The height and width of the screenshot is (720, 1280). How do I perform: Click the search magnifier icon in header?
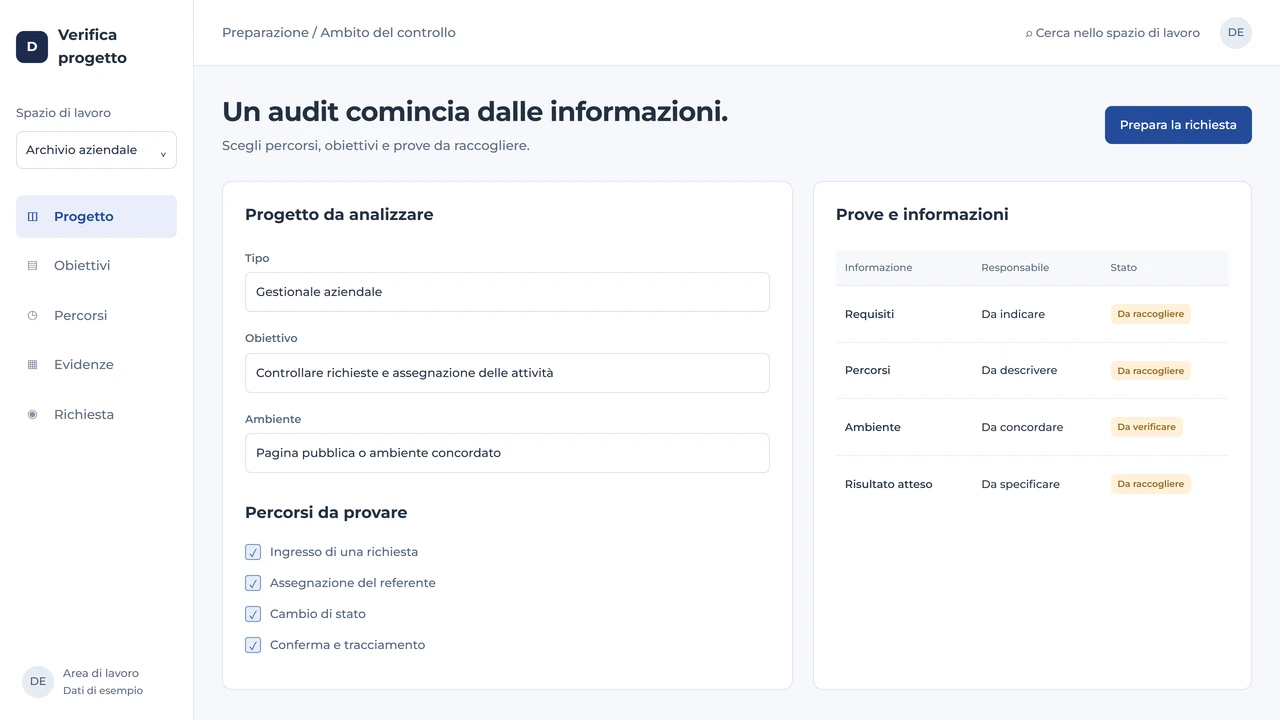tap(1029, 33)
